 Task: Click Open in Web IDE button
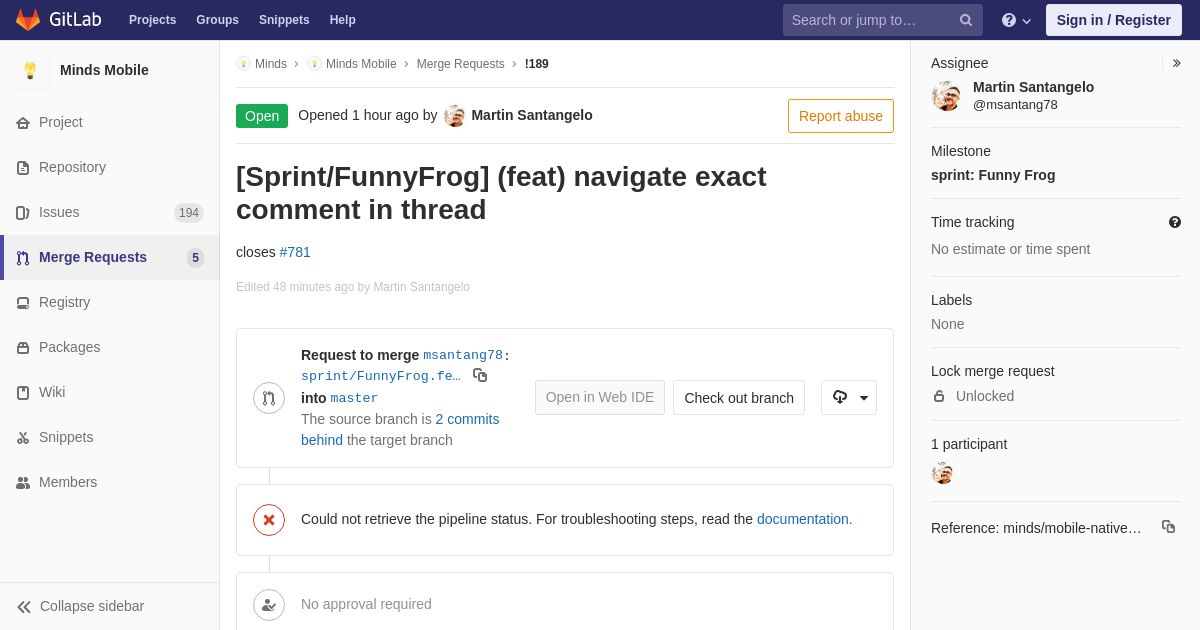coord(600,398)
